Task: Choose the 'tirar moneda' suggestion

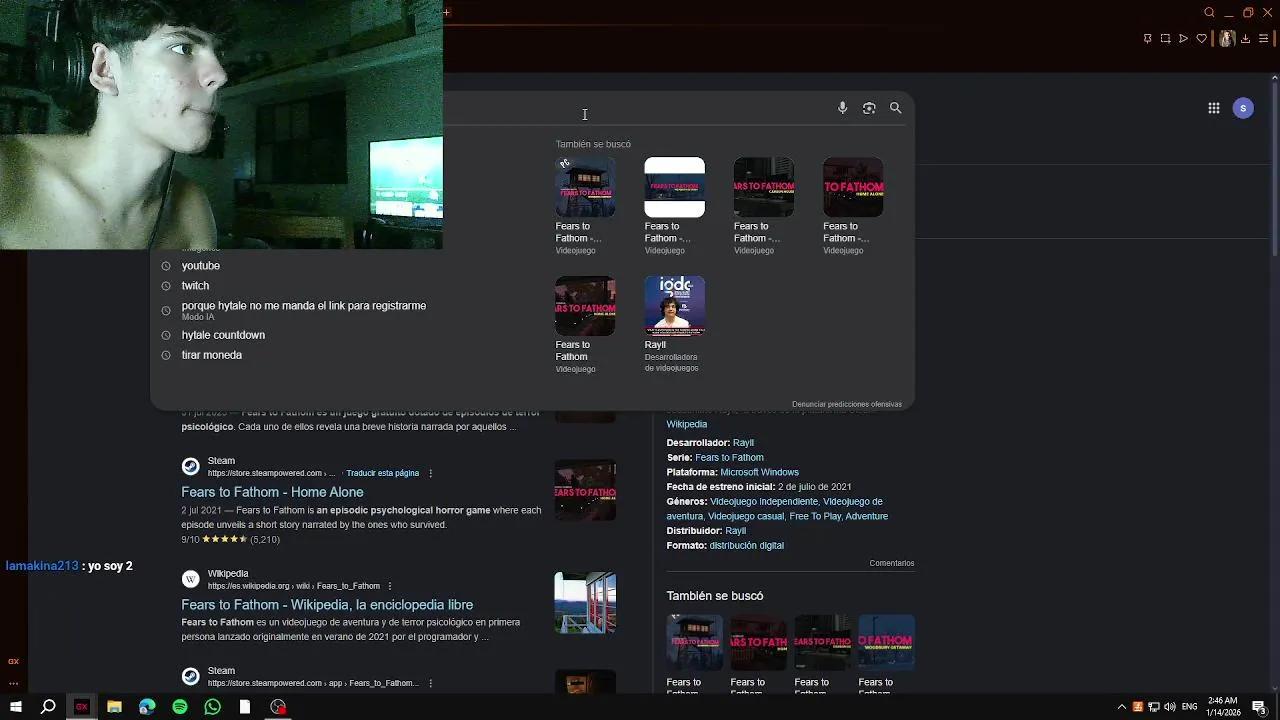Action: point(212,355)
